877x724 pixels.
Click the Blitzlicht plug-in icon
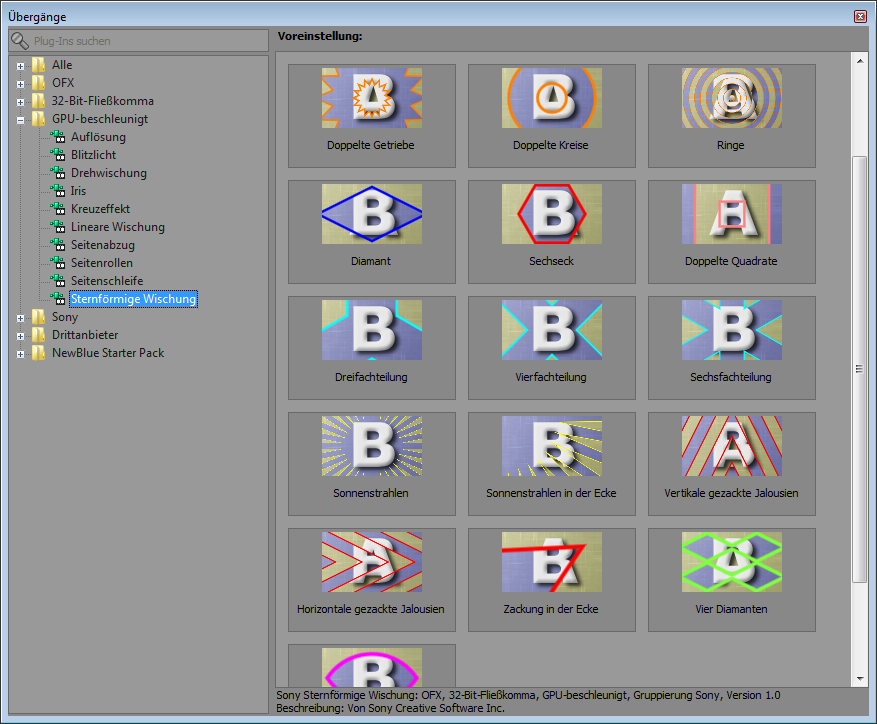click(58, 155)
